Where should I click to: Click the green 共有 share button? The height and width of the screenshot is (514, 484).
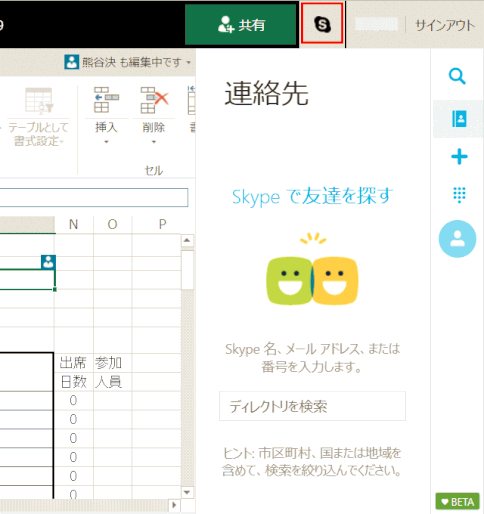pyautogui.click(x=241, y=25)
